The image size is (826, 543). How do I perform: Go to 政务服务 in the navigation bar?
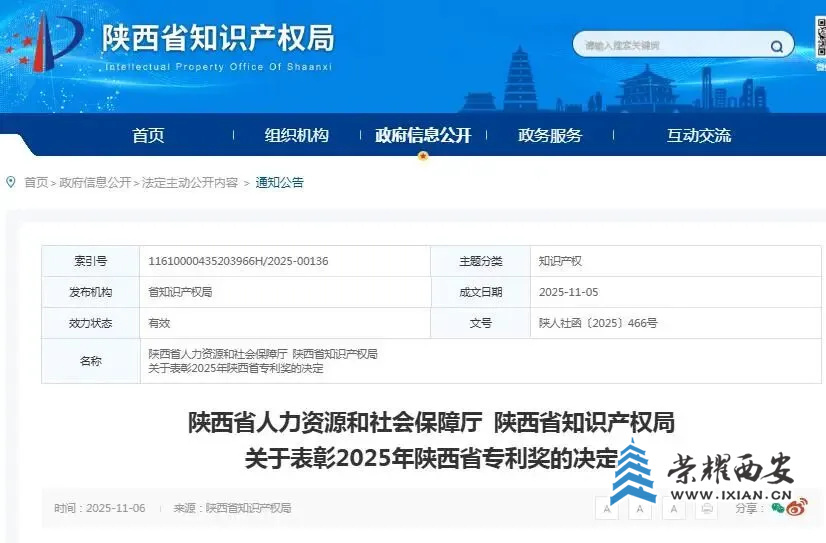click(549, 136)
